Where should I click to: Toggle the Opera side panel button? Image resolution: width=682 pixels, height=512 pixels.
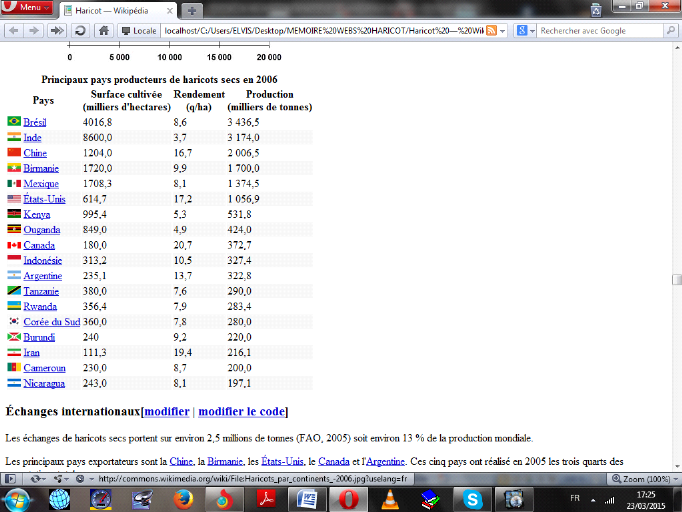(10, 479)
